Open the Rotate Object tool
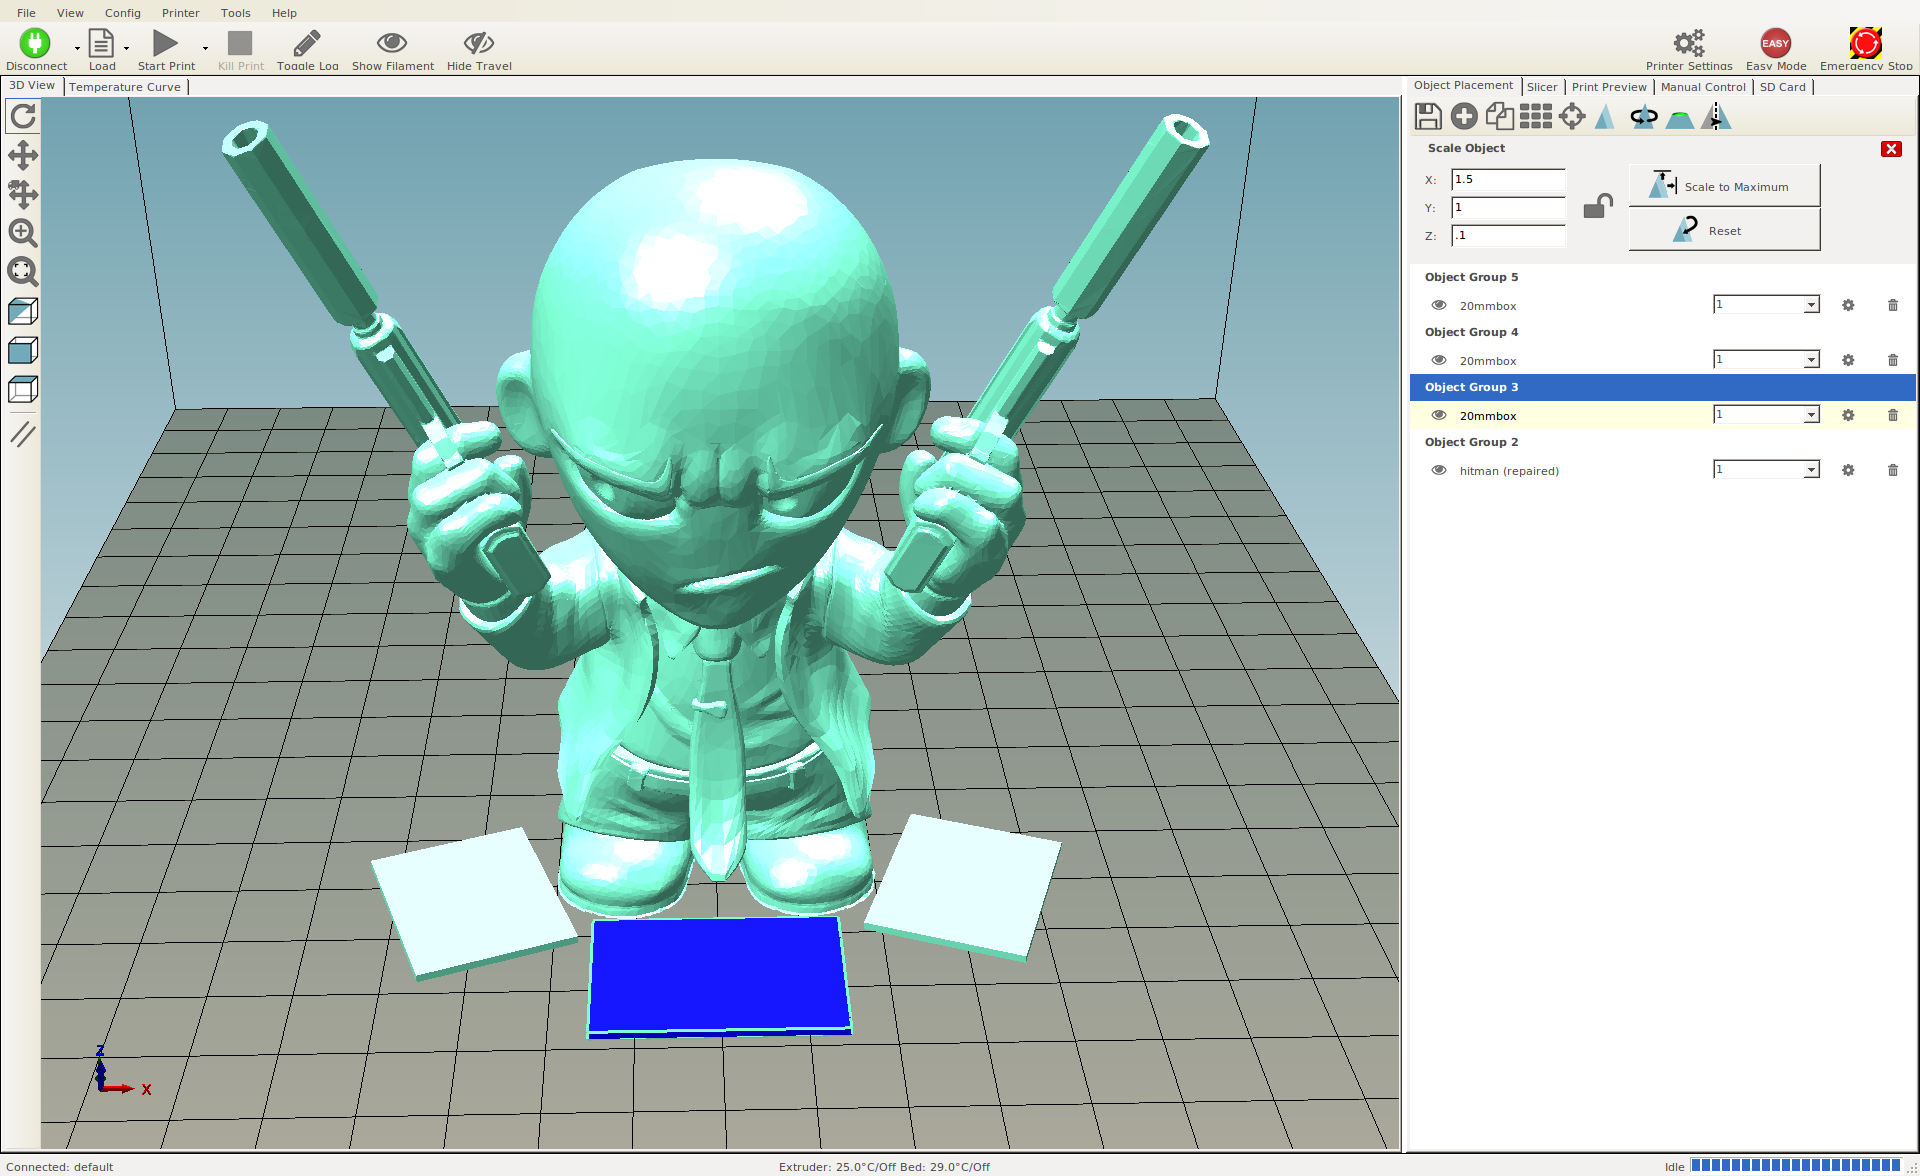 click(1643, 117)
